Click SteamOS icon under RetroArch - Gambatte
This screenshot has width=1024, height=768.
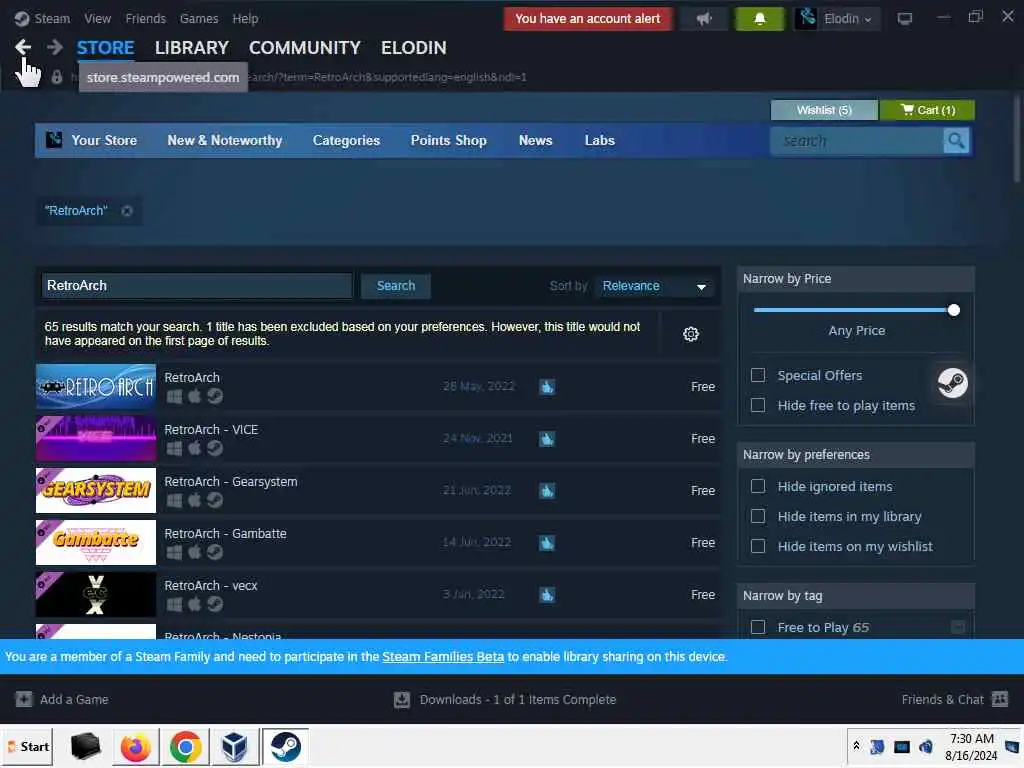pyautogui.click(x=215, y=552)
